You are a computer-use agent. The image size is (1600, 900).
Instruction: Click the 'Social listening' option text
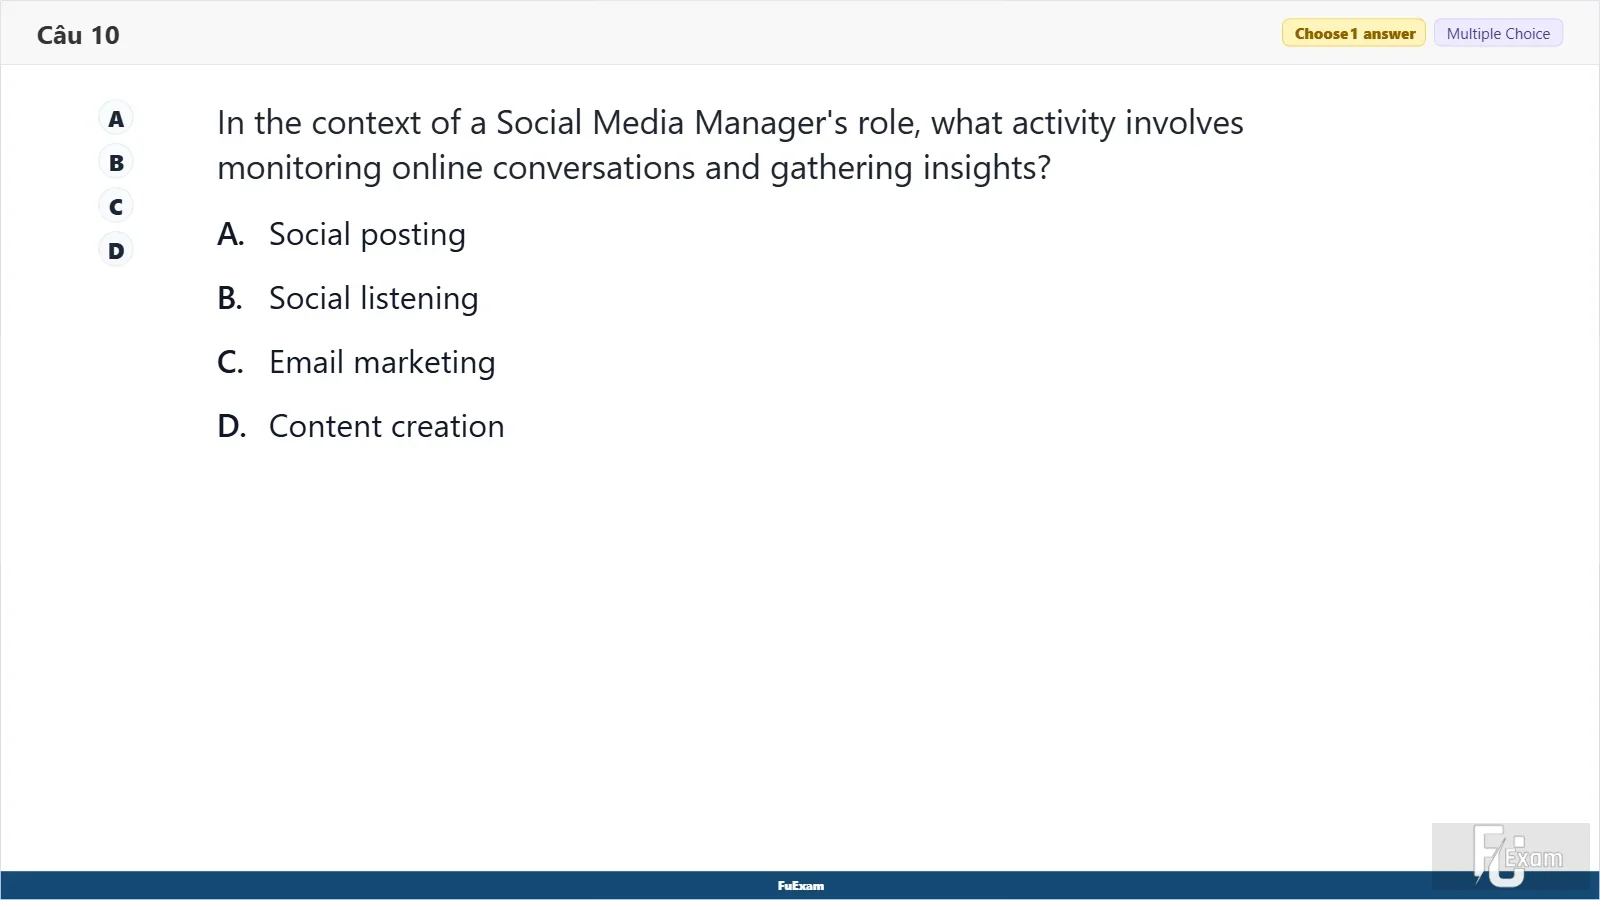coord(373,299)
